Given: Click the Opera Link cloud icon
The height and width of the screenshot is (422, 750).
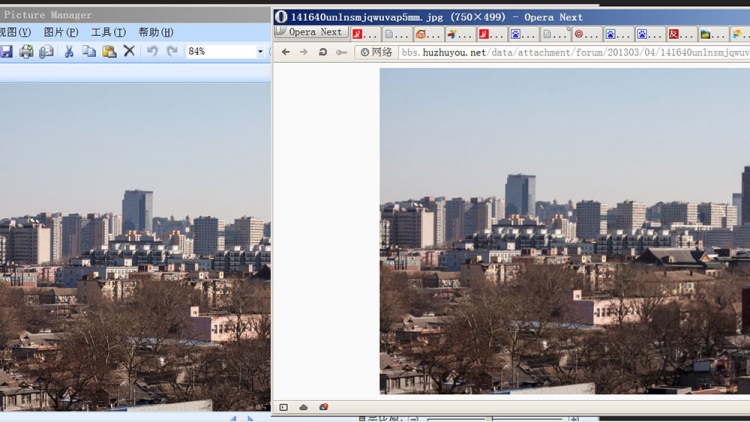Looking at the screenshot, I should tap(303, 407).
